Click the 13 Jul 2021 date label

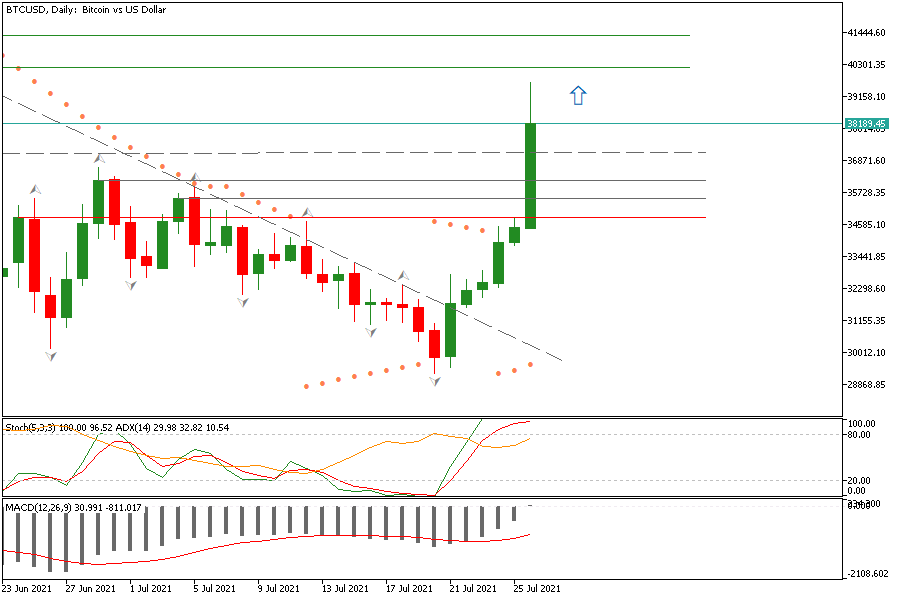pyautogui.click(x=345, y=589)
